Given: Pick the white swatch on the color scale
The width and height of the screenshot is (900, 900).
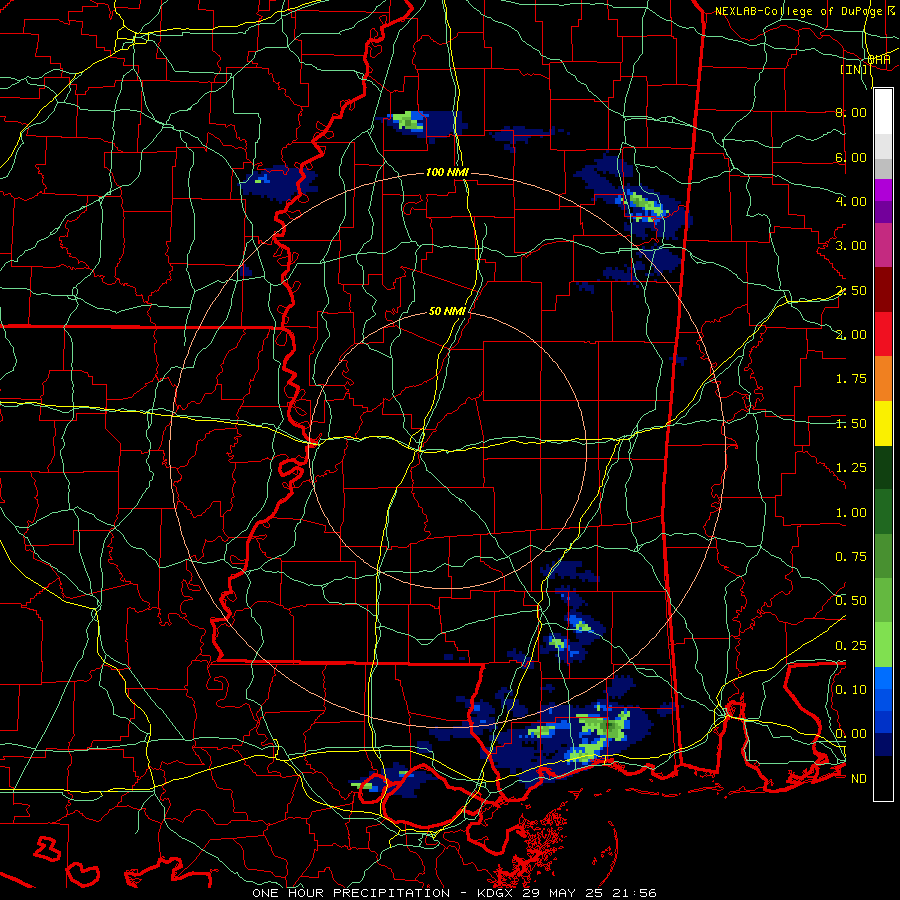Looking at the screenshot, I should (x=883, y=112).
